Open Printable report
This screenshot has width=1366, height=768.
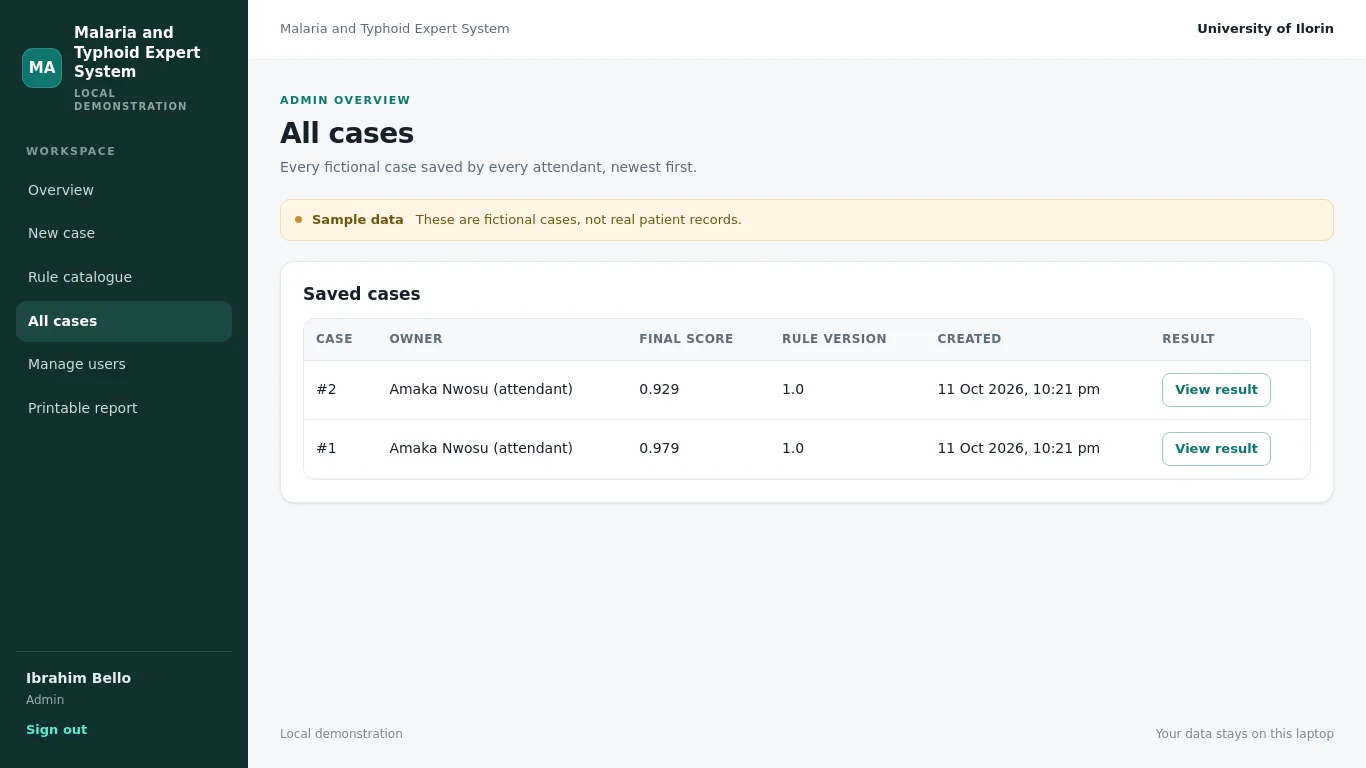[124, 408]
